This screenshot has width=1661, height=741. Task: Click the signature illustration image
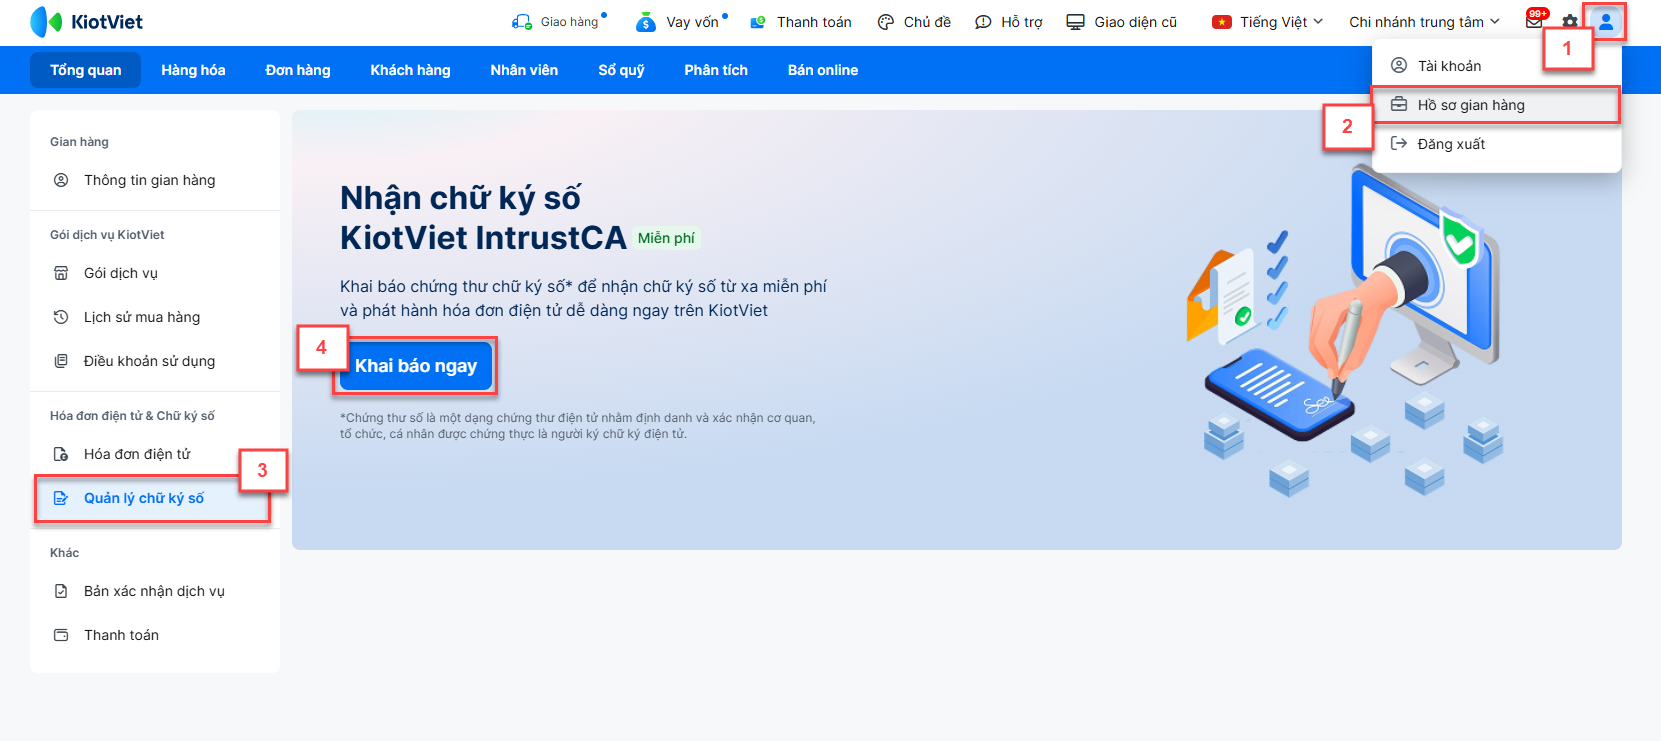1346,330
